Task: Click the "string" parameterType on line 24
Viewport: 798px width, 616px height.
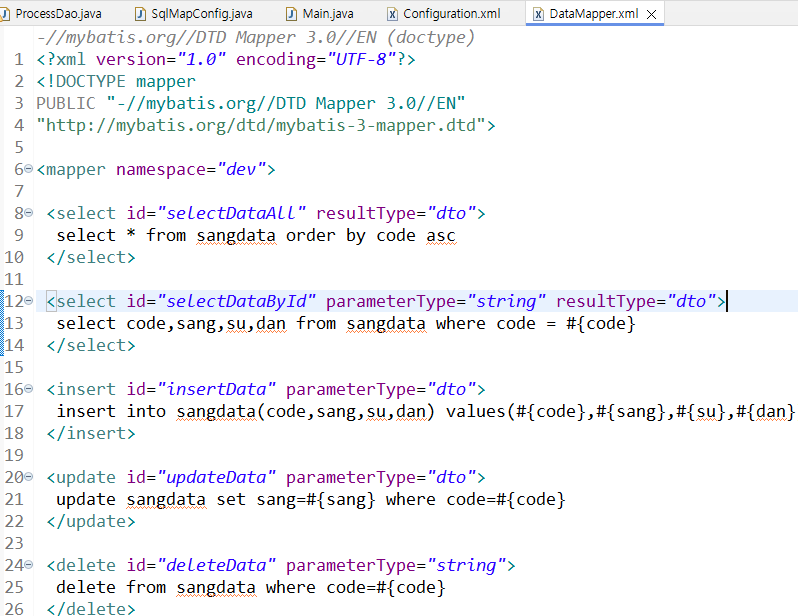Action: [x=467, y=565]
